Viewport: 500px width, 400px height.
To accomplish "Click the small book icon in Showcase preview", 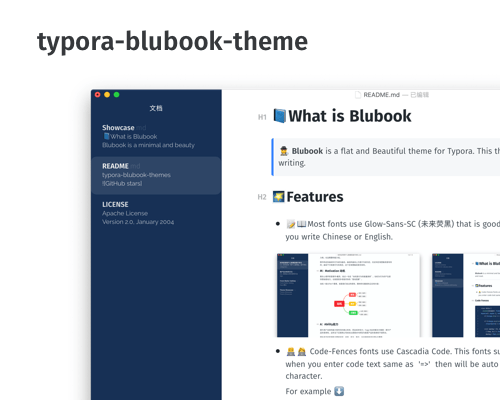I will click(106, 136).
